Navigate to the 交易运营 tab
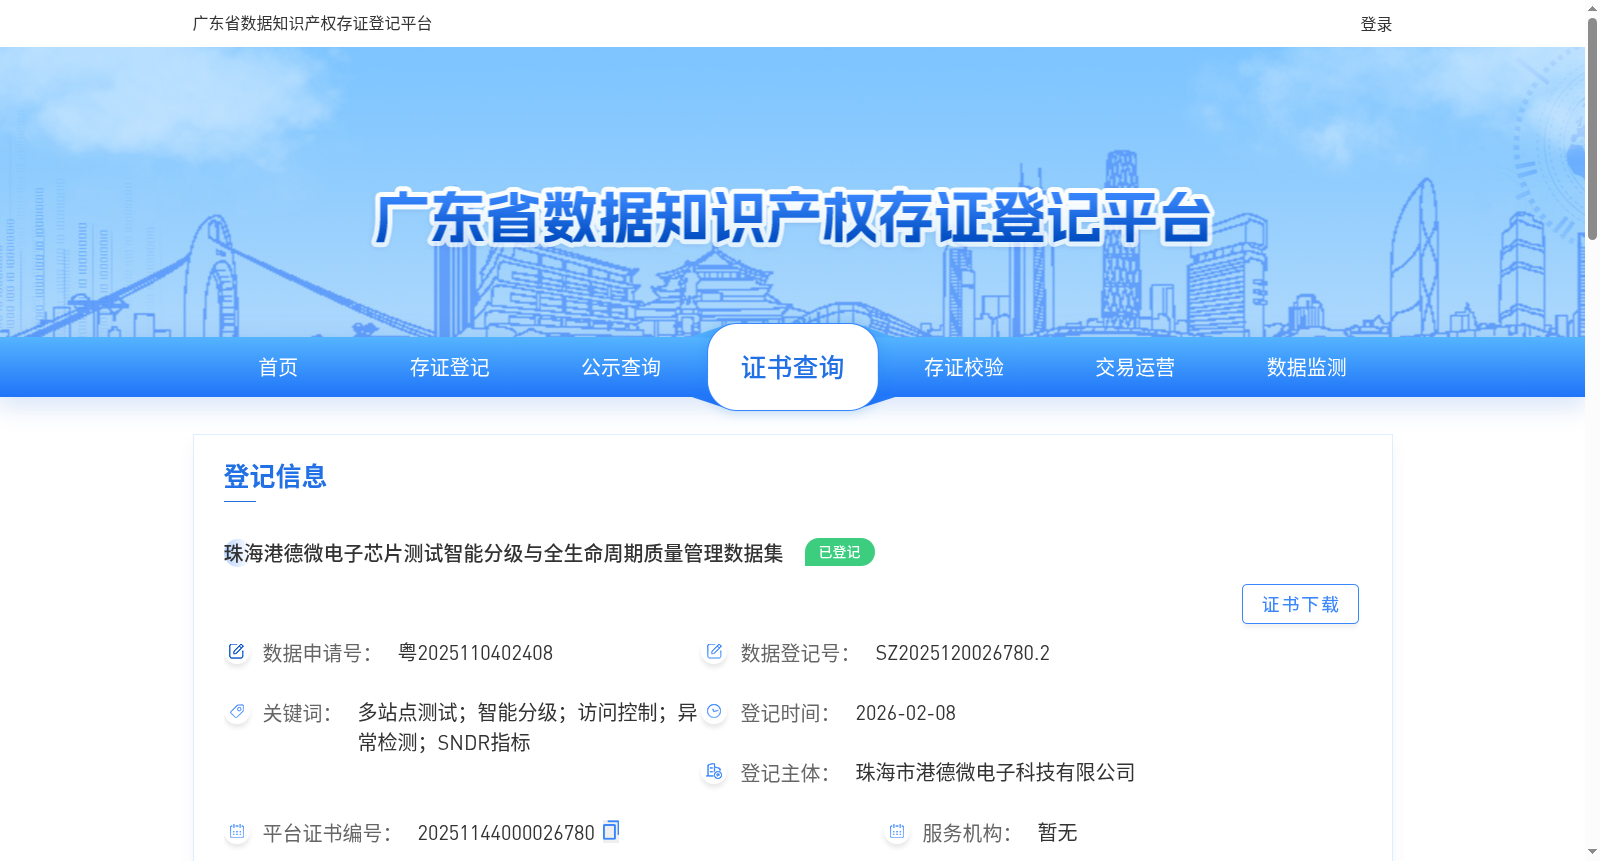 point(1135,367)
